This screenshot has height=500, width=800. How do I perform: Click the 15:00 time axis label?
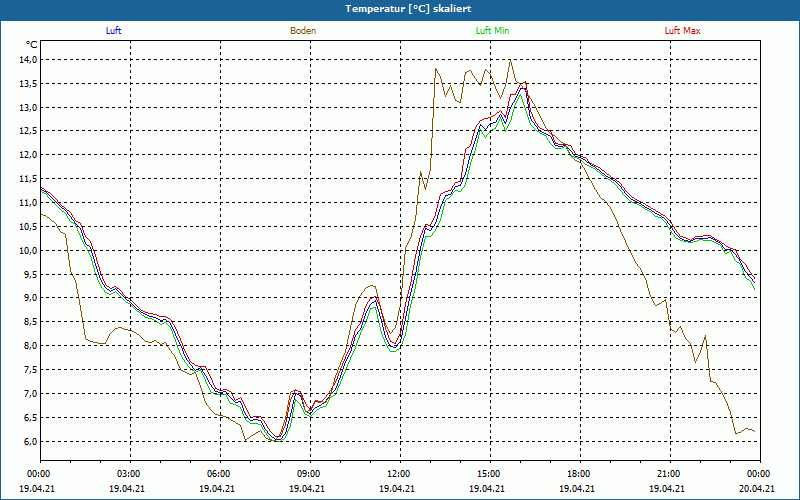(490, 474)
